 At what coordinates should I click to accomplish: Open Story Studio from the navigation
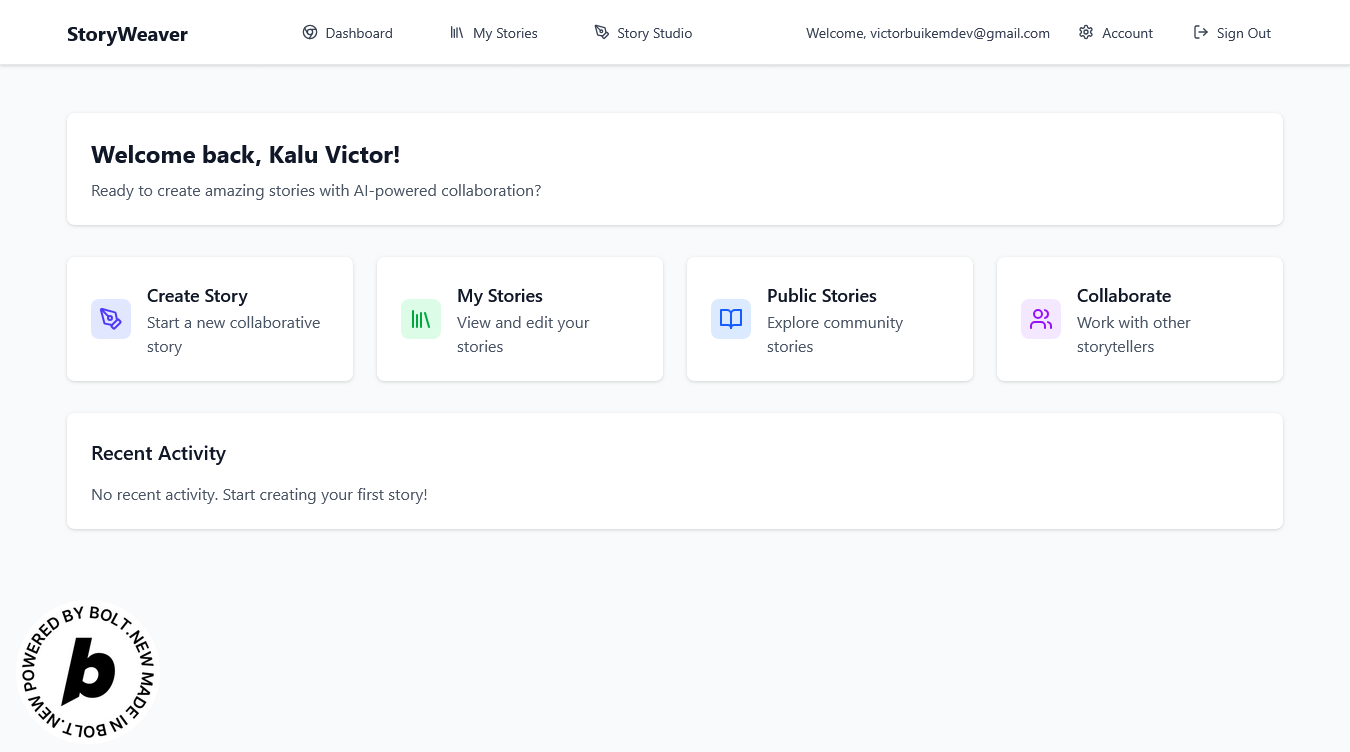pyautogui.click(x=654, y=33)
